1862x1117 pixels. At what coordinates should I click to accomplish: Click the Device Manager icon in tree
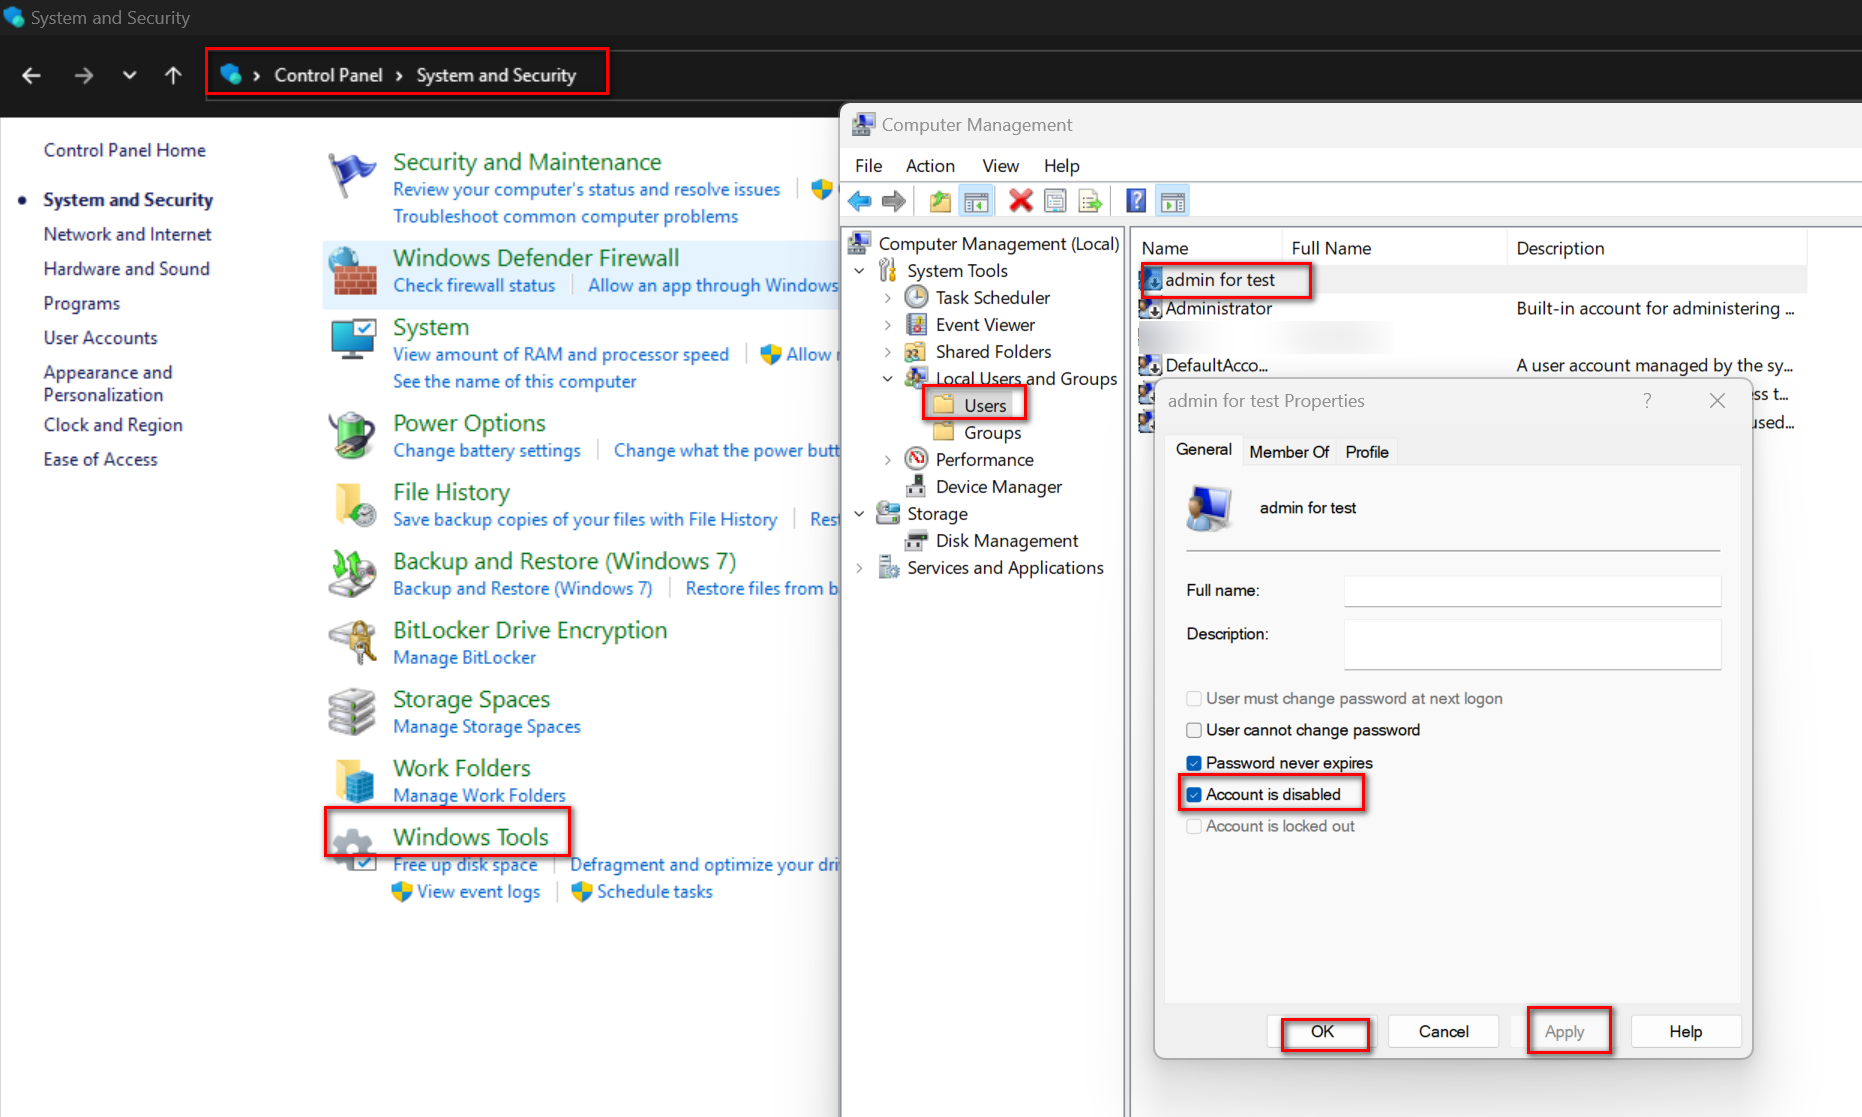916,486
